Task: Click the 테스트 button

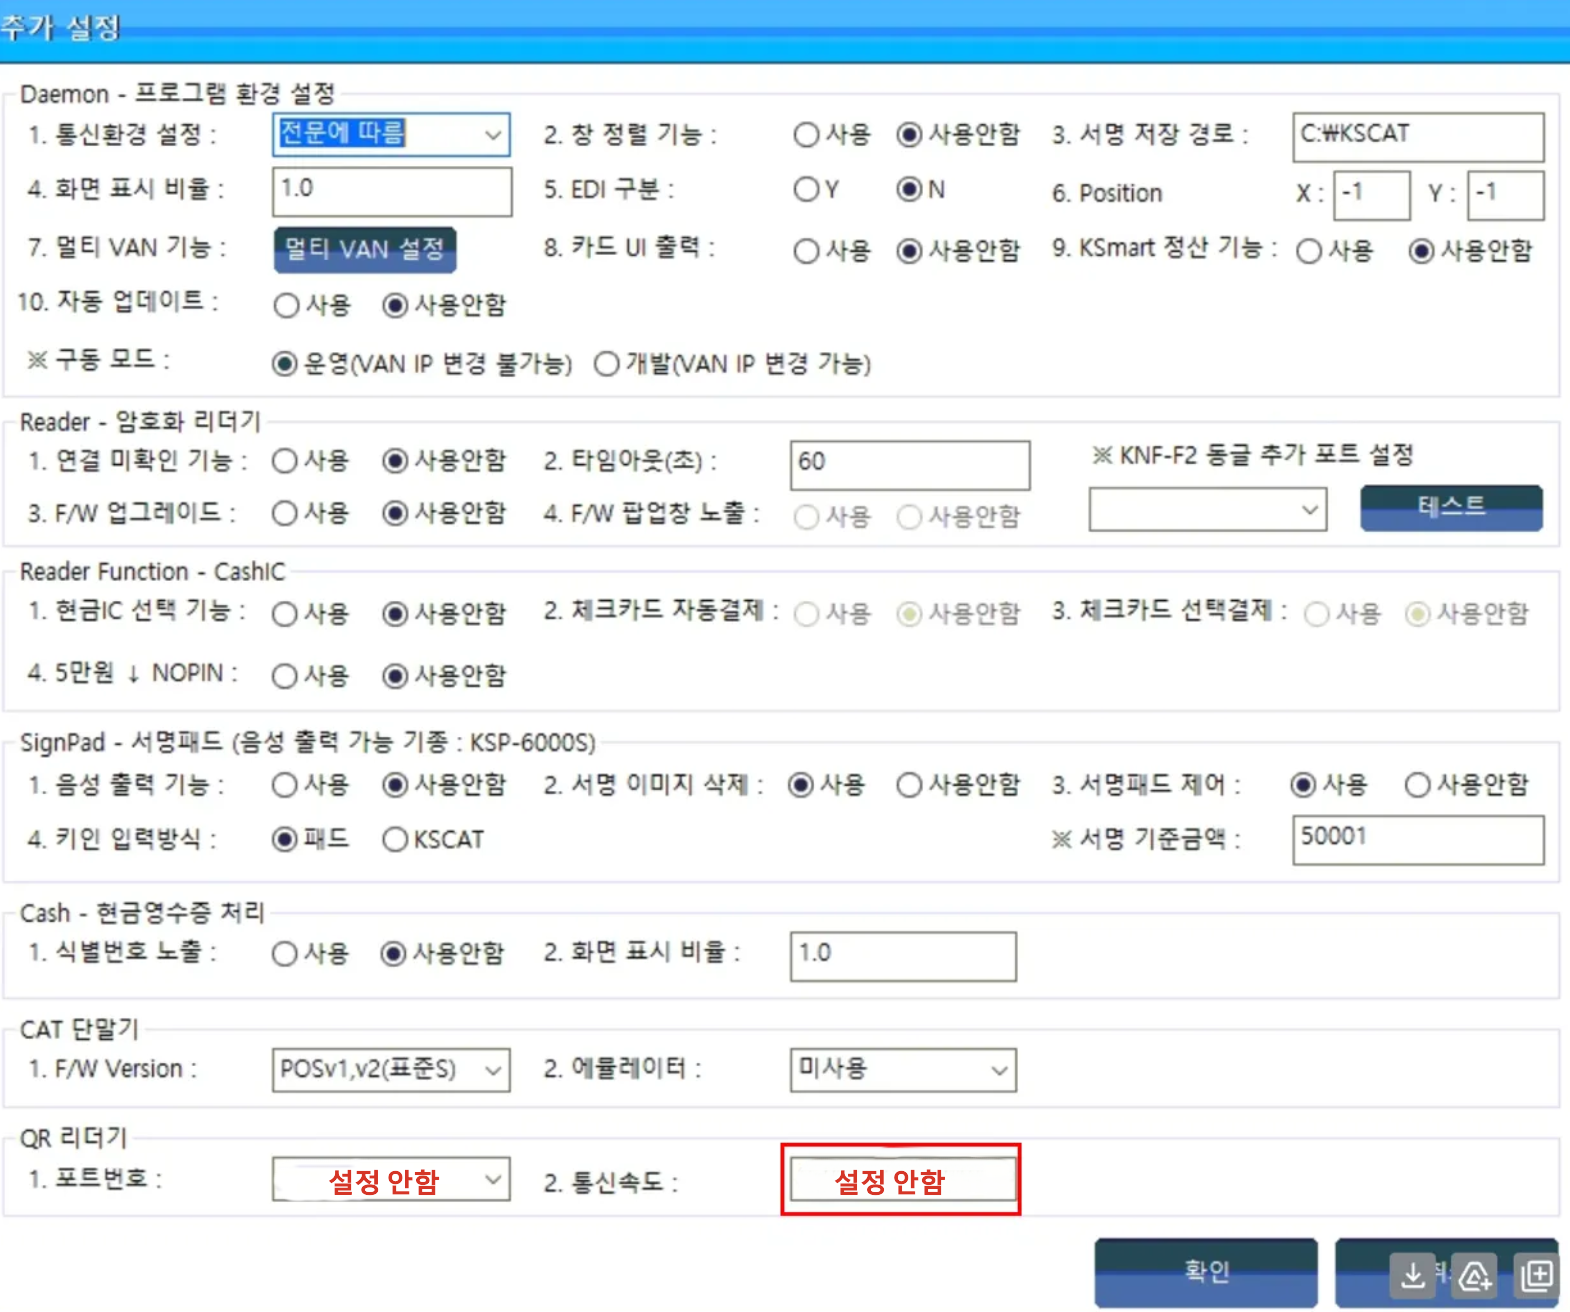Action: point(1451,507)
